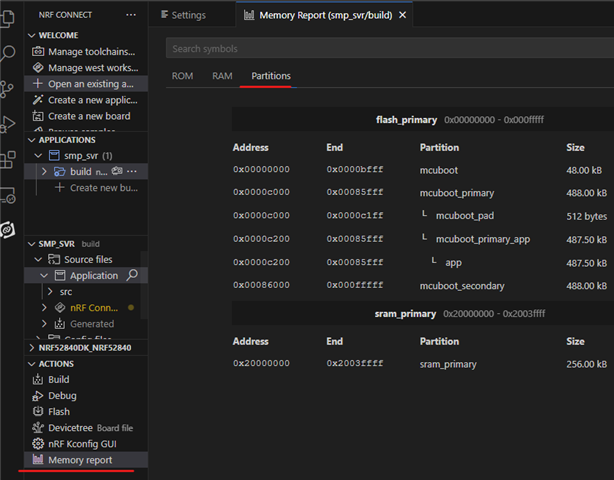The height and width of the screenshot is (480, 614).
Task: Click Manage west workspace item
Action: [x=86, y=68]
